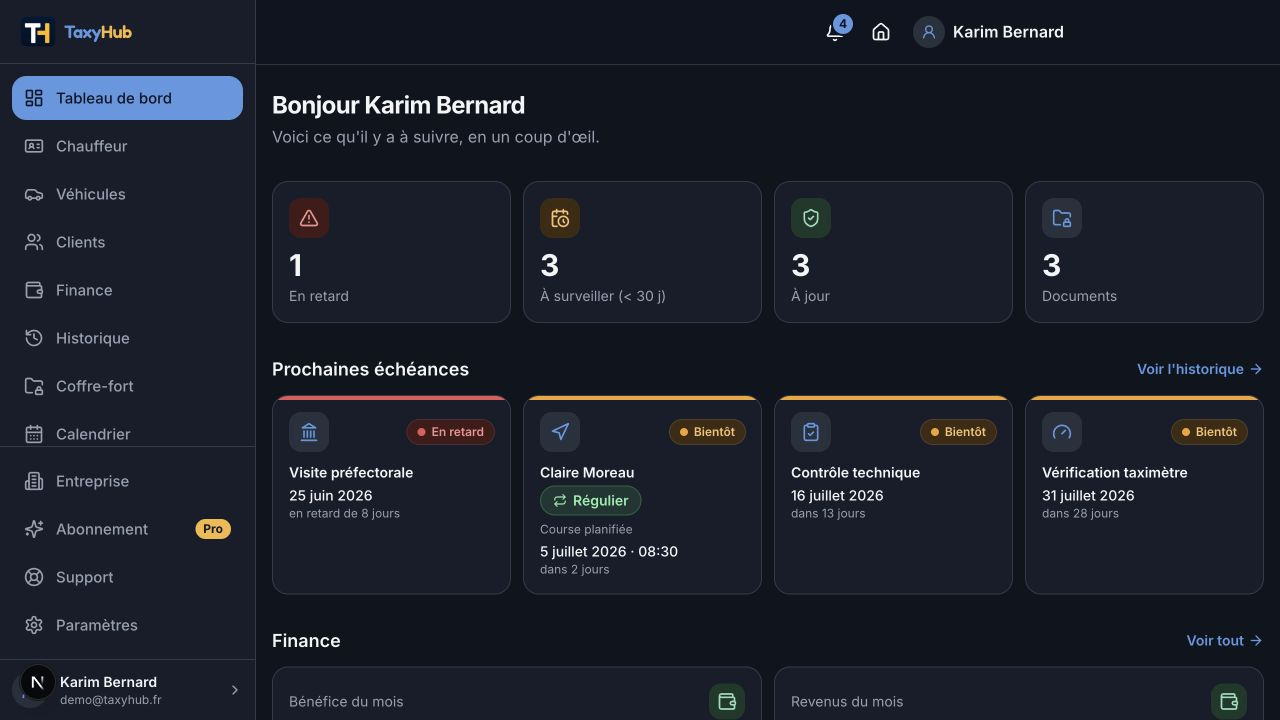
Task: Open Historique in the sidebar
Action: (127, 338)
